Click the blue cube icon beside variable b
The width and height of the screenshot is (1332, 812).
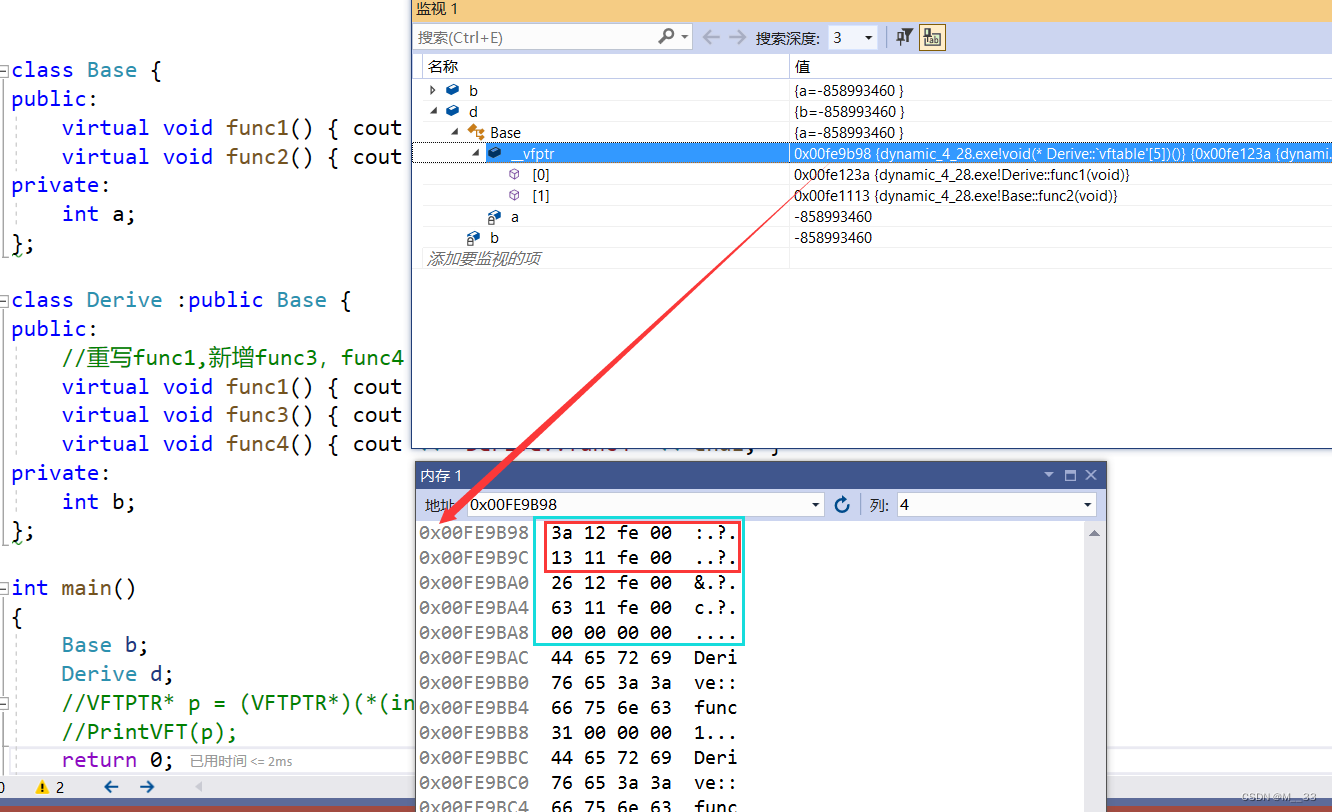[453, 90]
